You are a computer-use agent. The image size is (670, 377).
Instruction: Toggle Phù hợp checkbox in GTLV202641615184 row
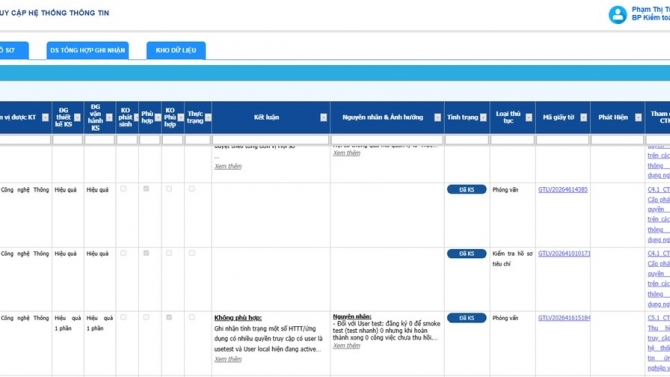coord(146,317)
